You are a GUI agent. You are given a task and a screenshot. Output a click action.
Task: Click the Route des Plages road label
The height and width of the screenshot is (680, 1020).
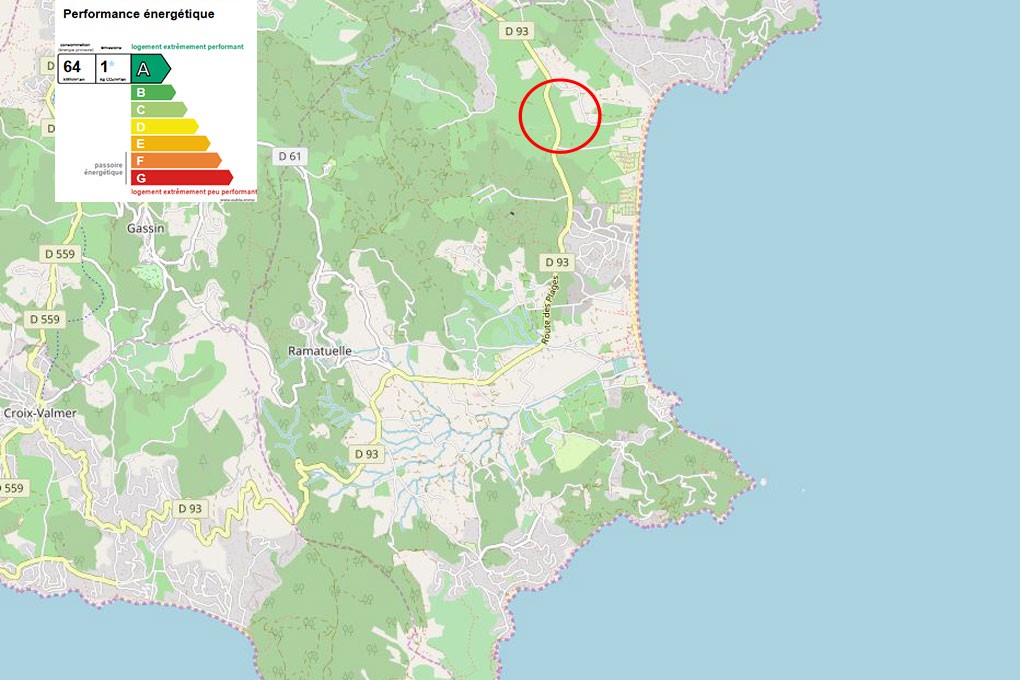pyautogui.click(x=549, y=310)
